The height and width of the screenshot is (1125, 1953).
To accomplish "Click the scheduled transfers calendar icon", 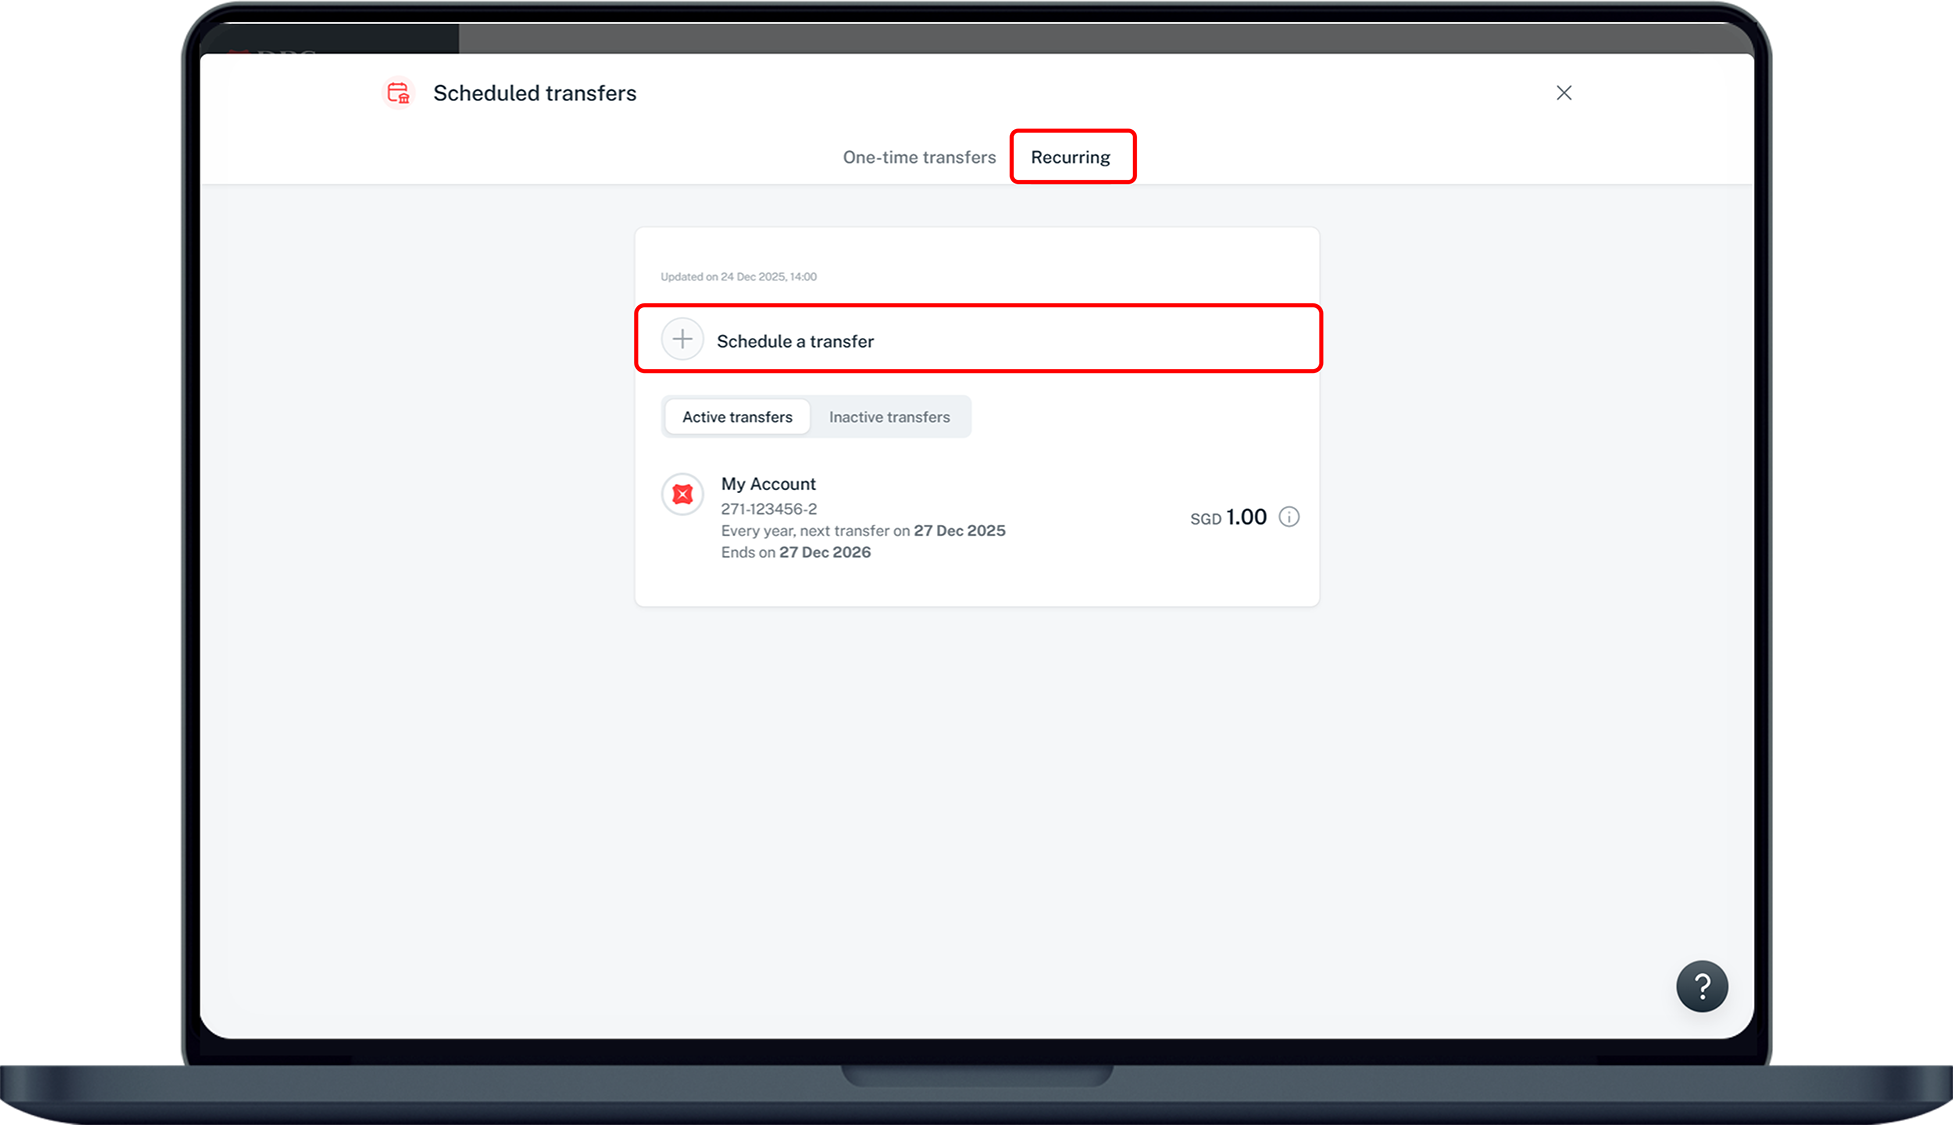I will pos(398,93).
